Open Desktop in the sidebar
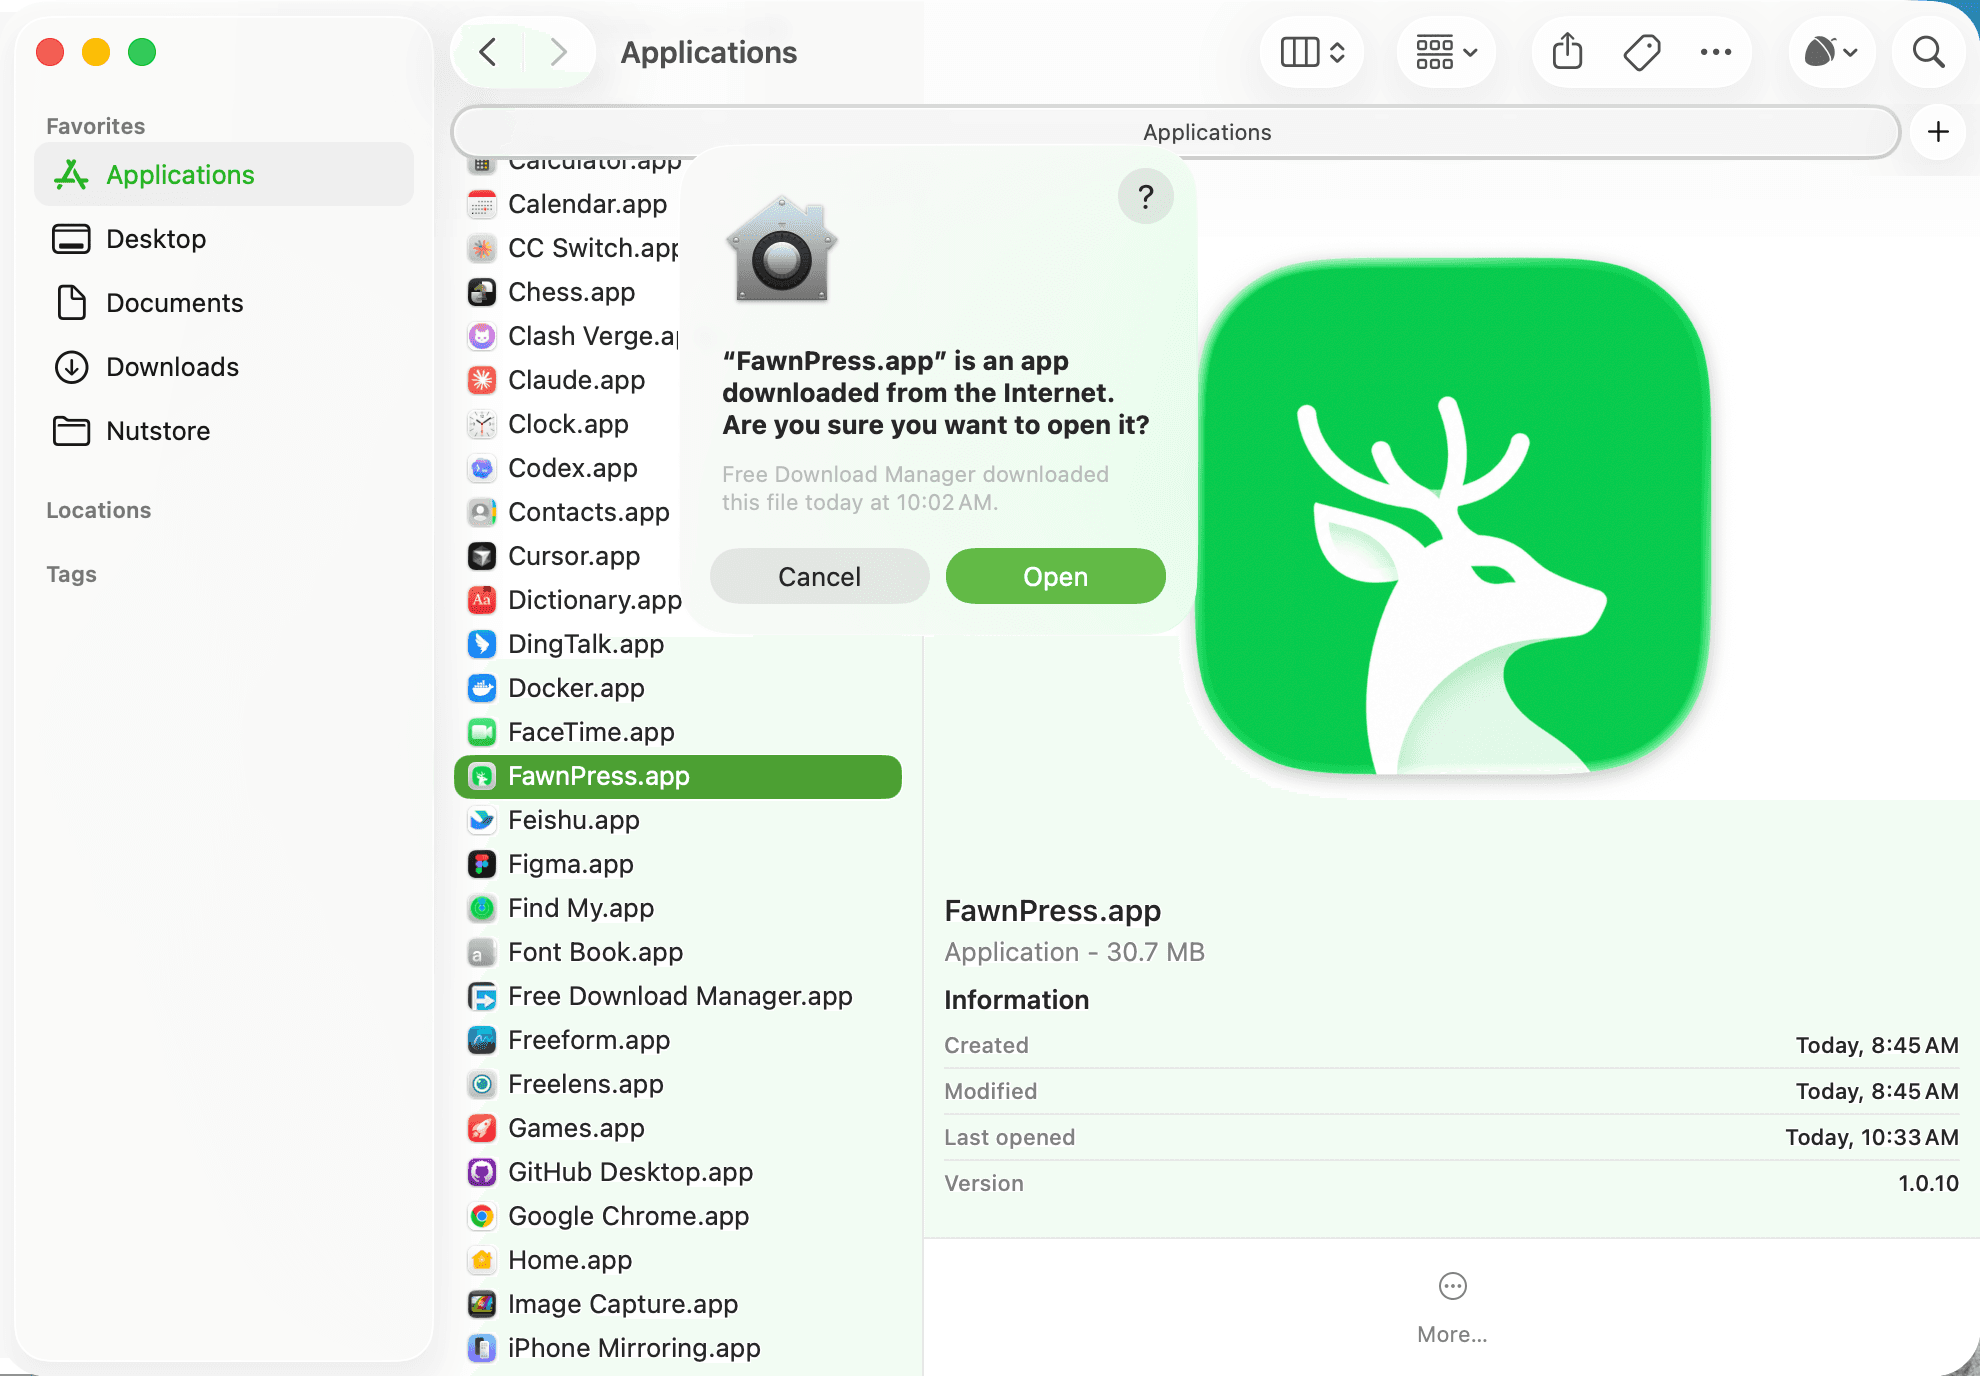This screenshot has width=1980, height=1376. coord(224,239)
